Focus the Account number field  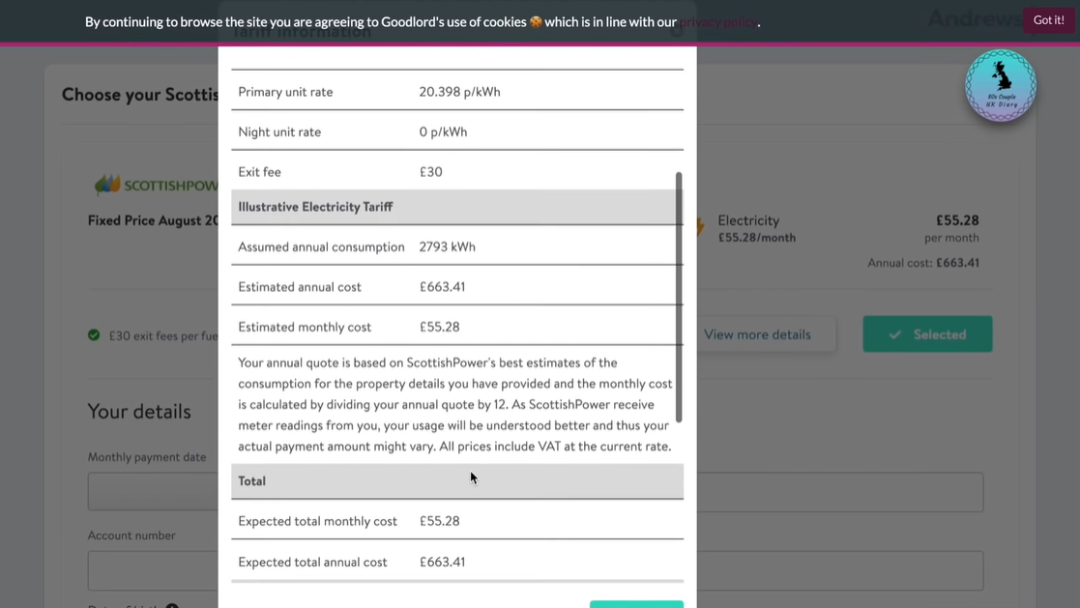152,571
